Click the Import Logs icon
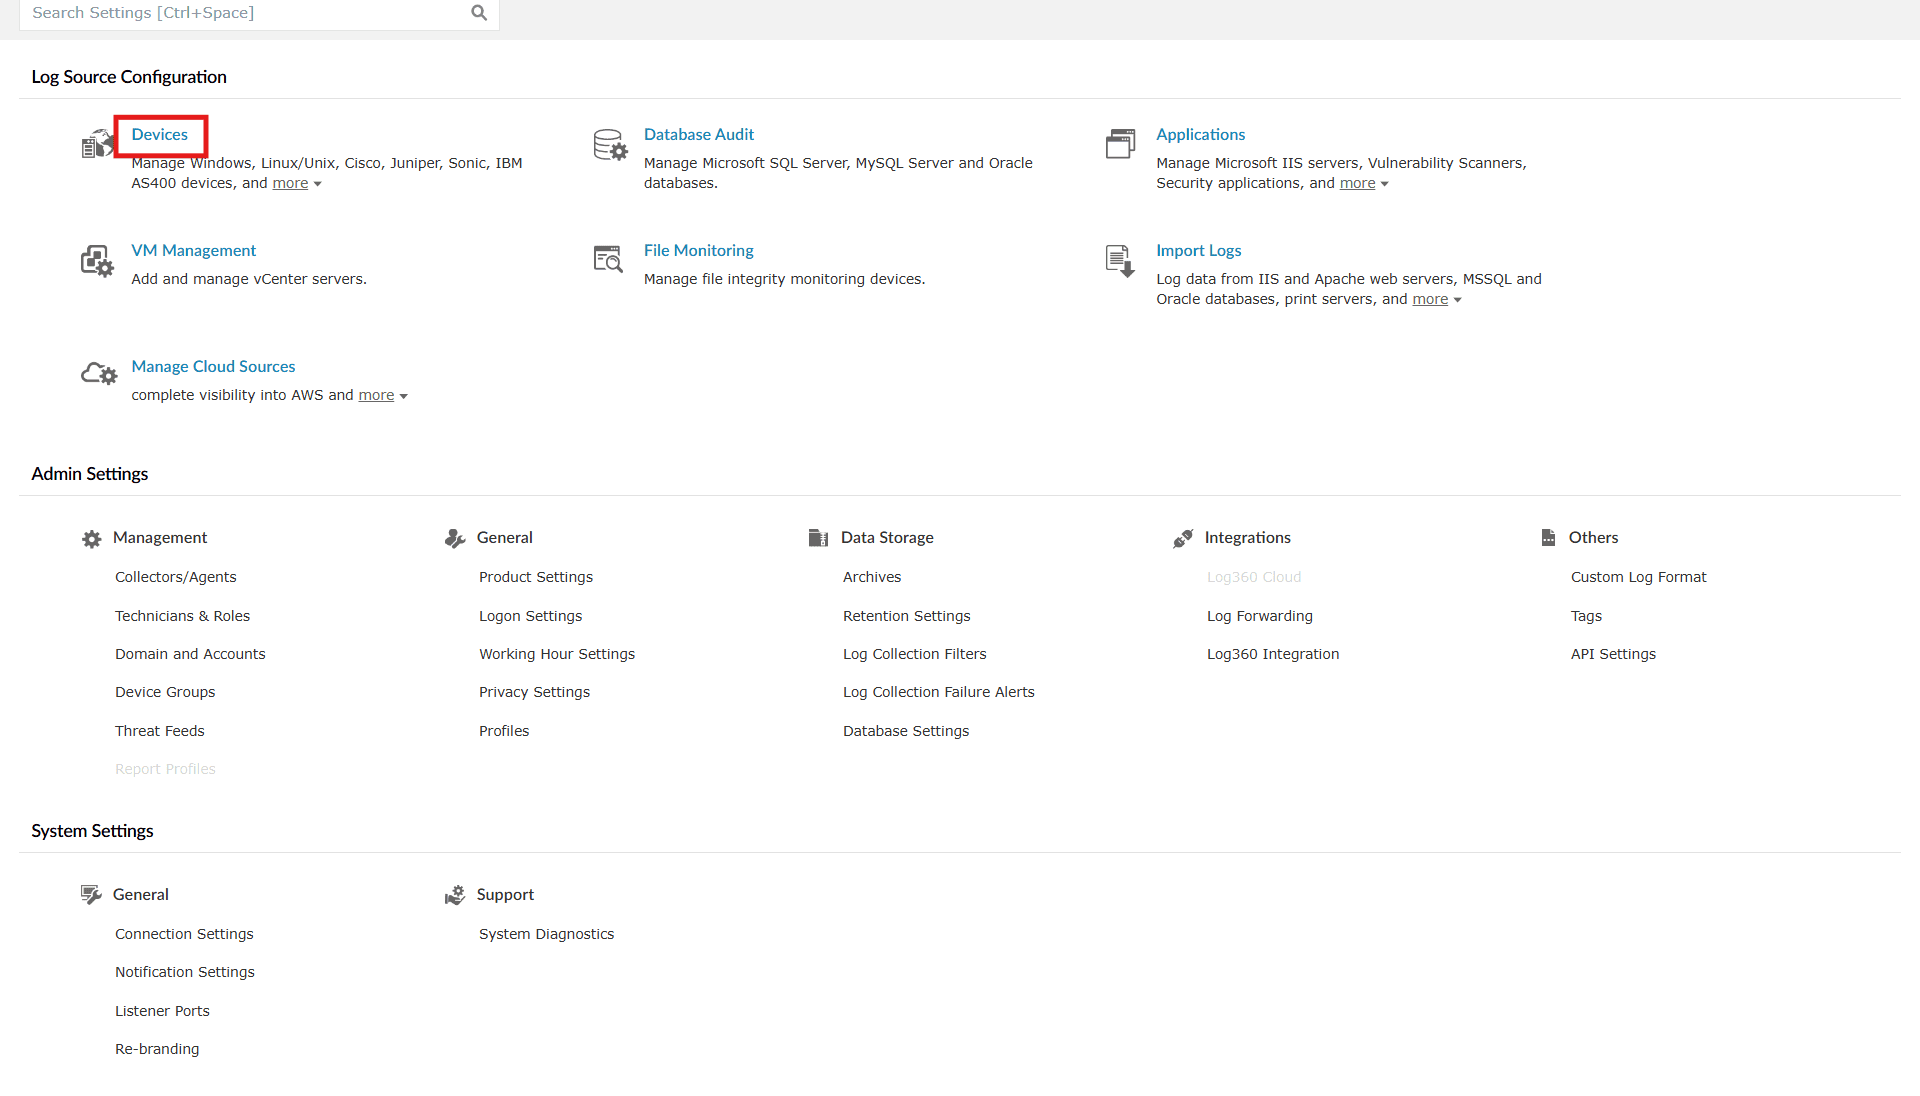Viewport: 1920px width, 1096px height. pyautogui.click(x=1120, y=260)
